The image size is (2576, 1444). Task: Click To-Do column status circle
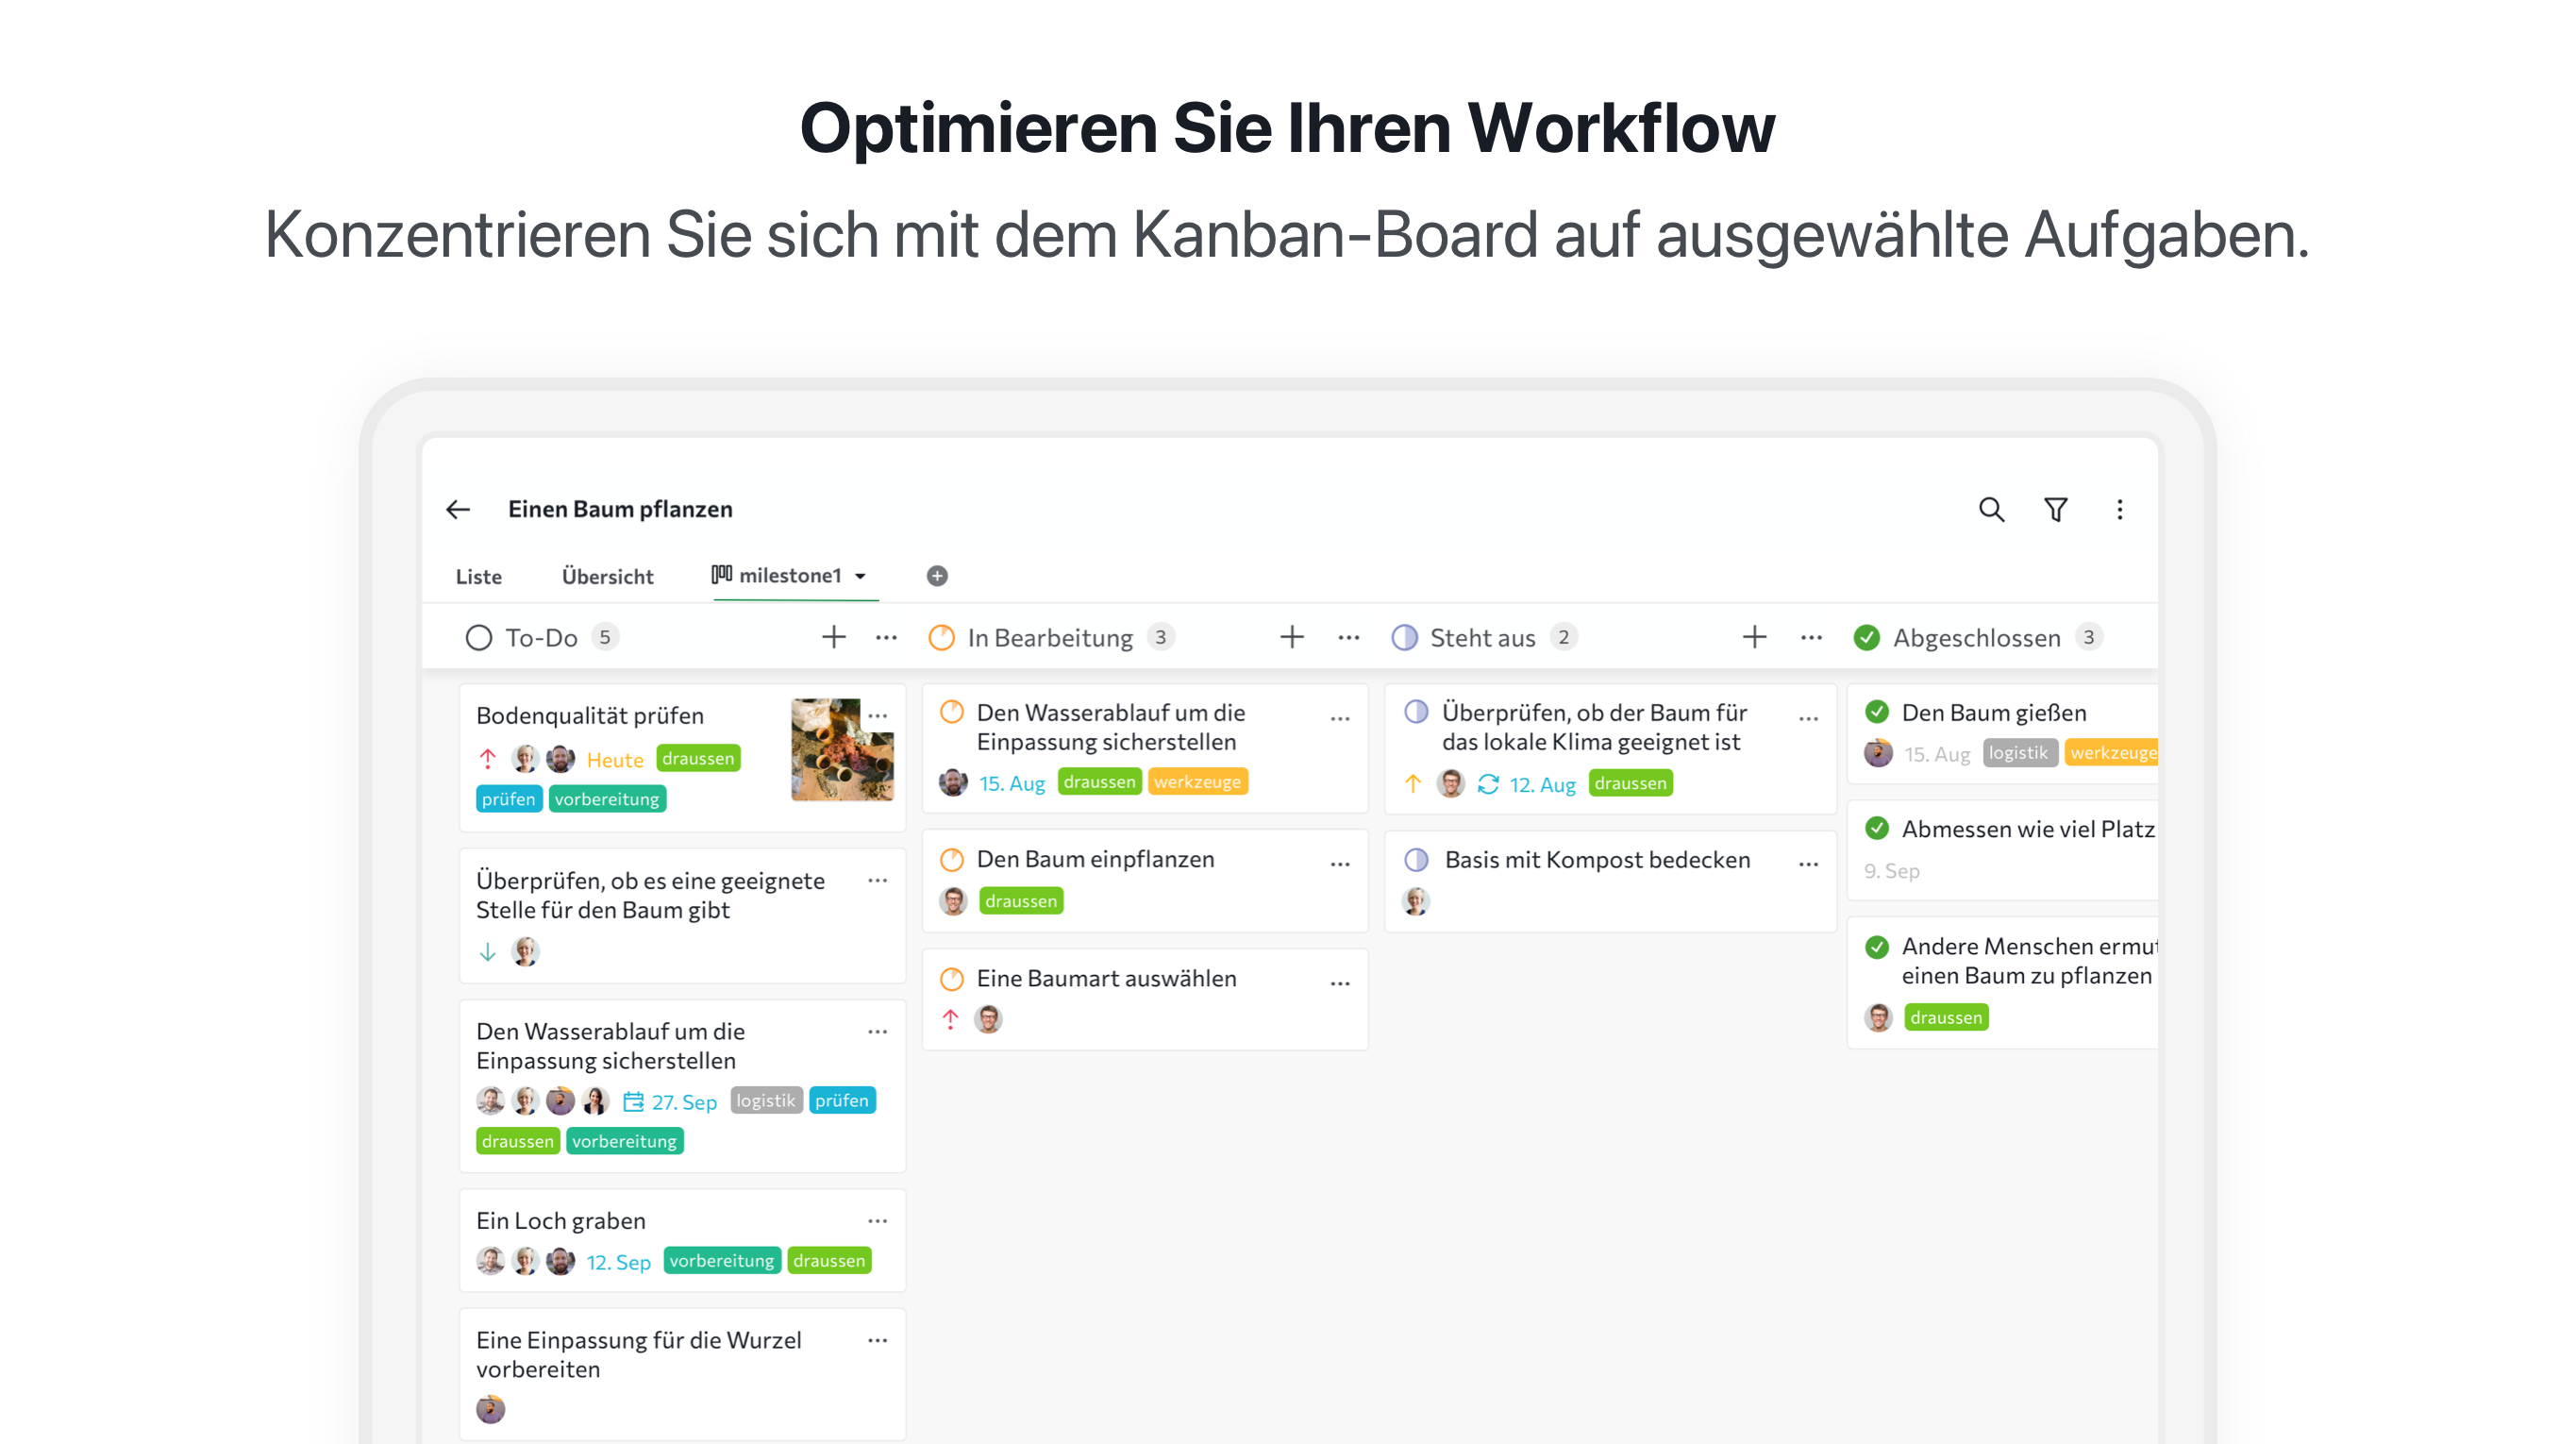click(479, 638)
